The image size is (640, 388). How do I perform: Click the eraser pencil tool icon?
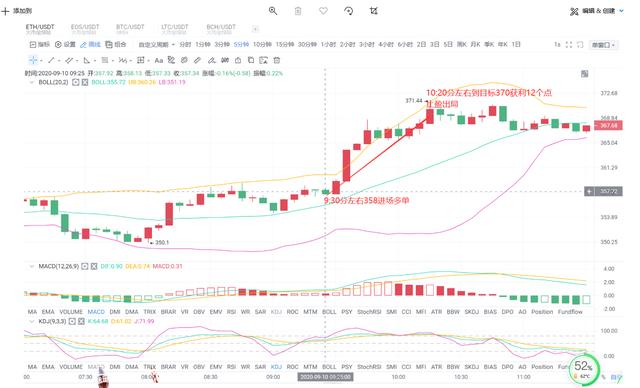211,60
